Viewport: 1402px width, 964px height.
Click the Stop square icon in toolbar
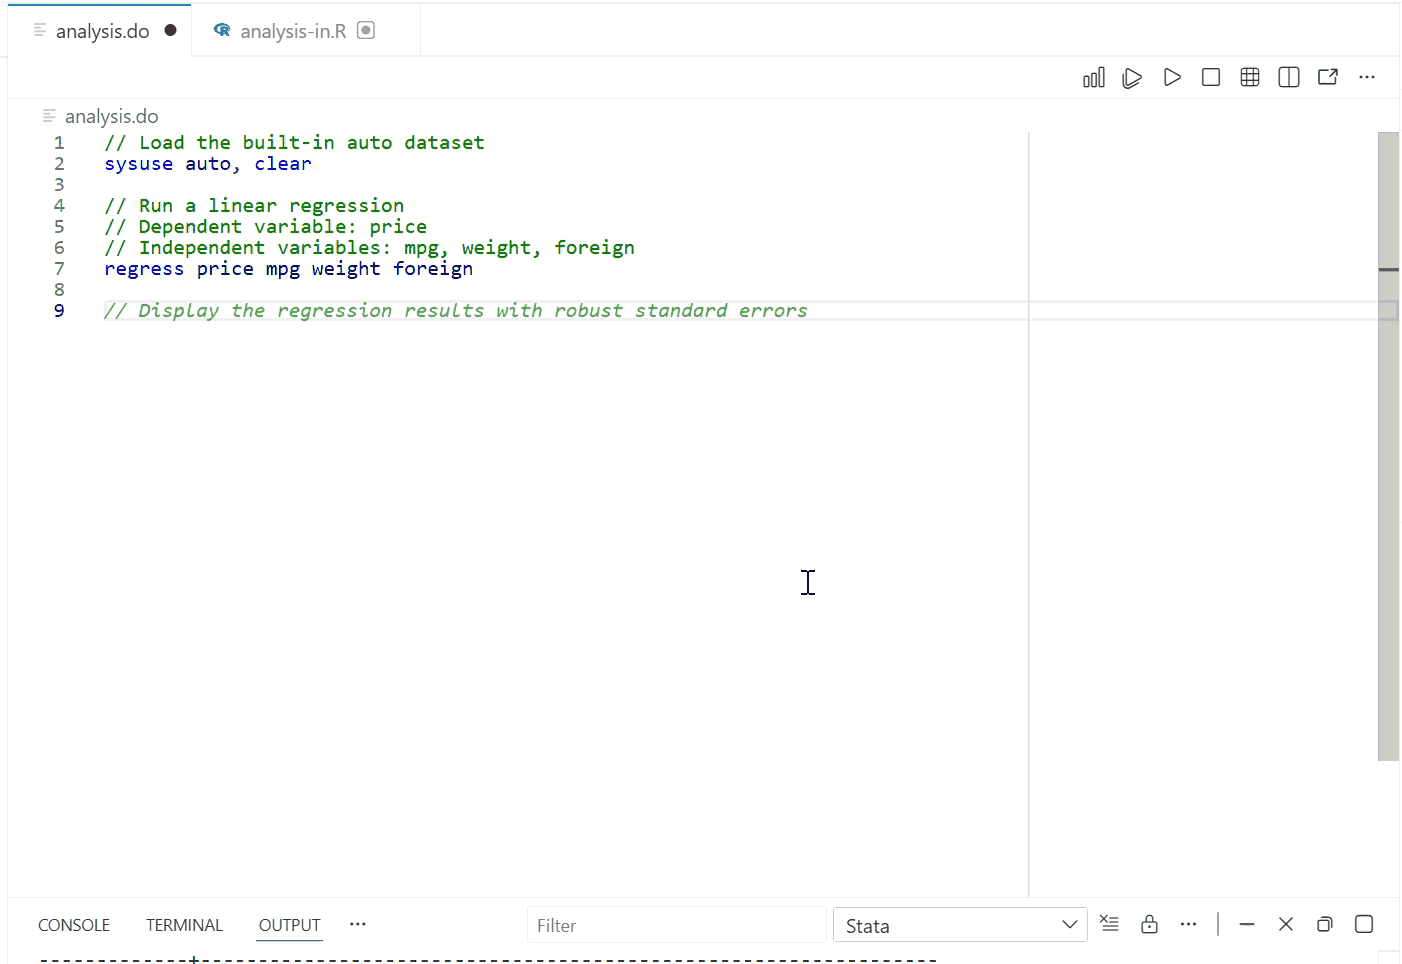pos(1210,78)
